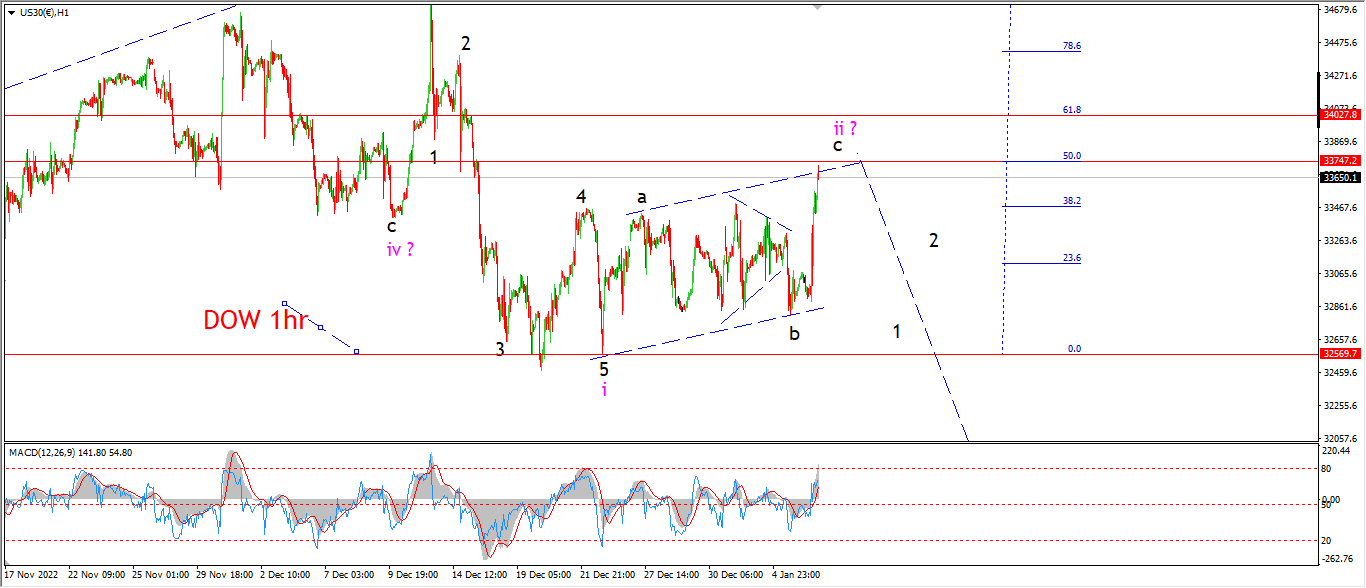Click the magenta 'ii ?' wave label
The height and width of the screenshot is (588, 1366).
(844, 127)
